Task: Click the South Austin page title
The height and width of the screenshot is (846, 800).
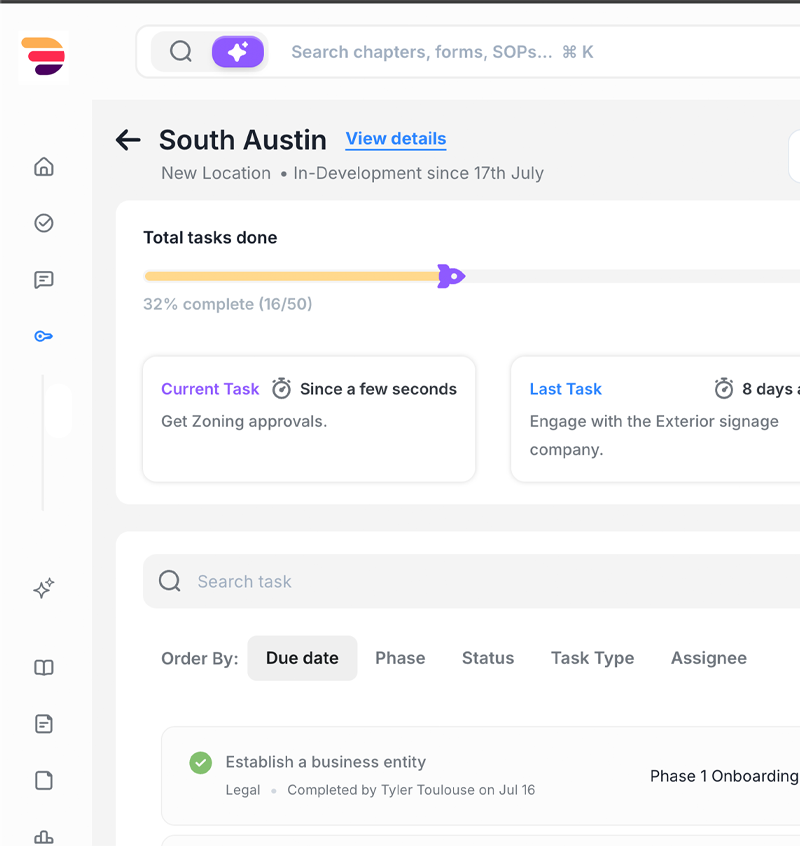Action: tap(243, 140)
